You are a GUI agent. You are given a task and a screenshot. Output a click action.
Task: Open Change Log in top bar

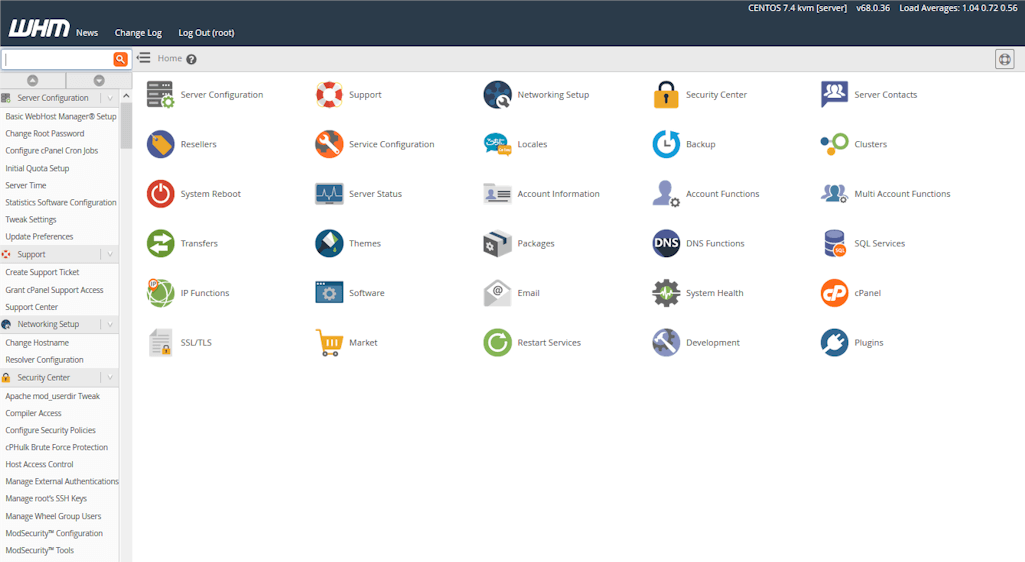[138, 33]
